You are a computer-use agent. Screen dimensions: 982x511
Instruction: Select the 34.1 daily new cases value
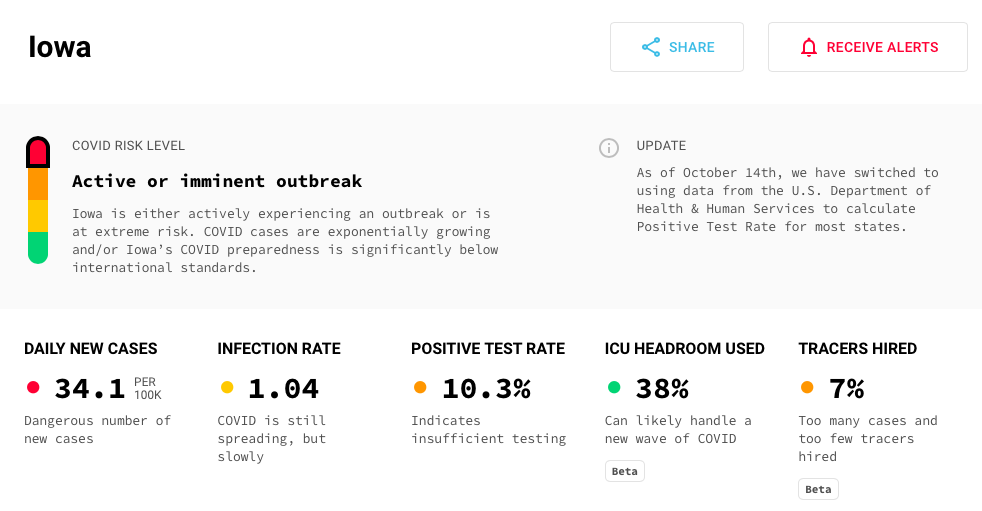pos(90,388)
